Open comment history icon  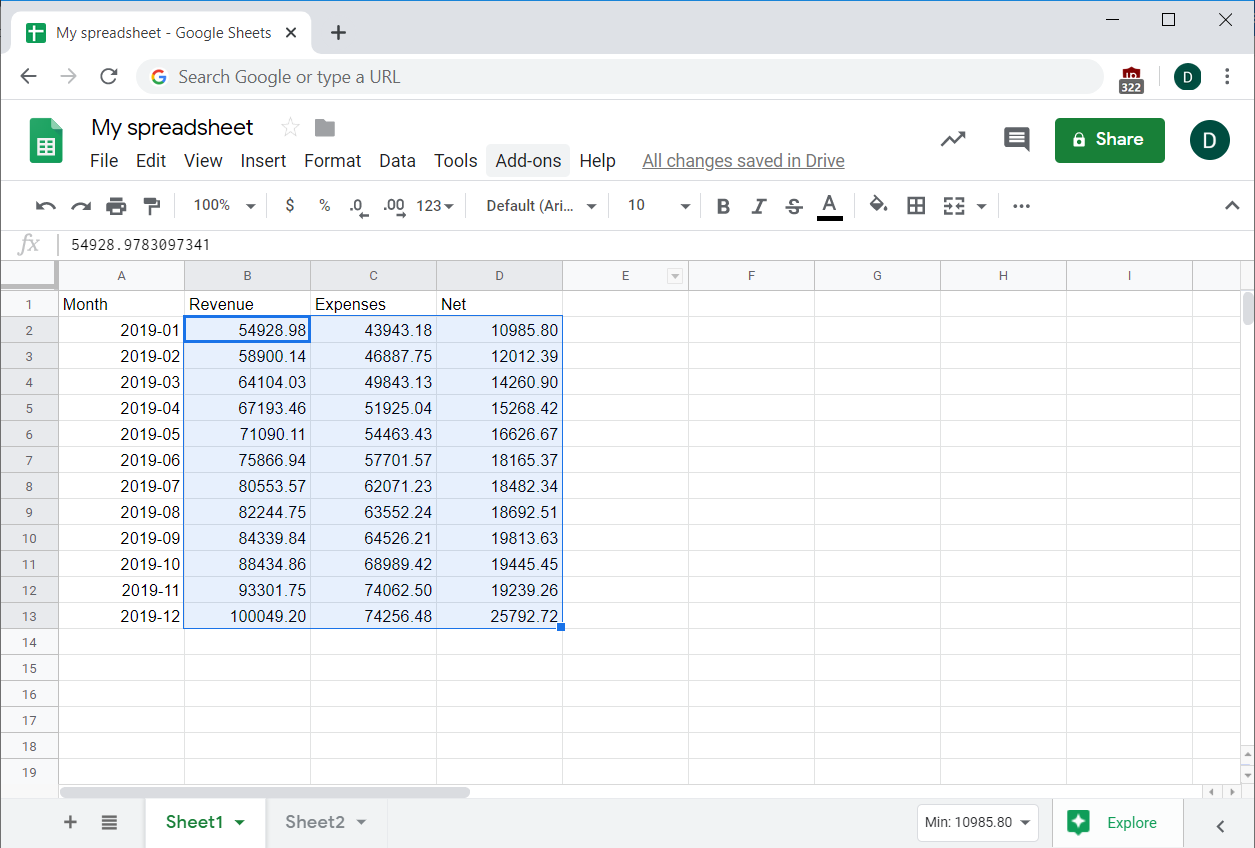click(x=1016, y=140)
